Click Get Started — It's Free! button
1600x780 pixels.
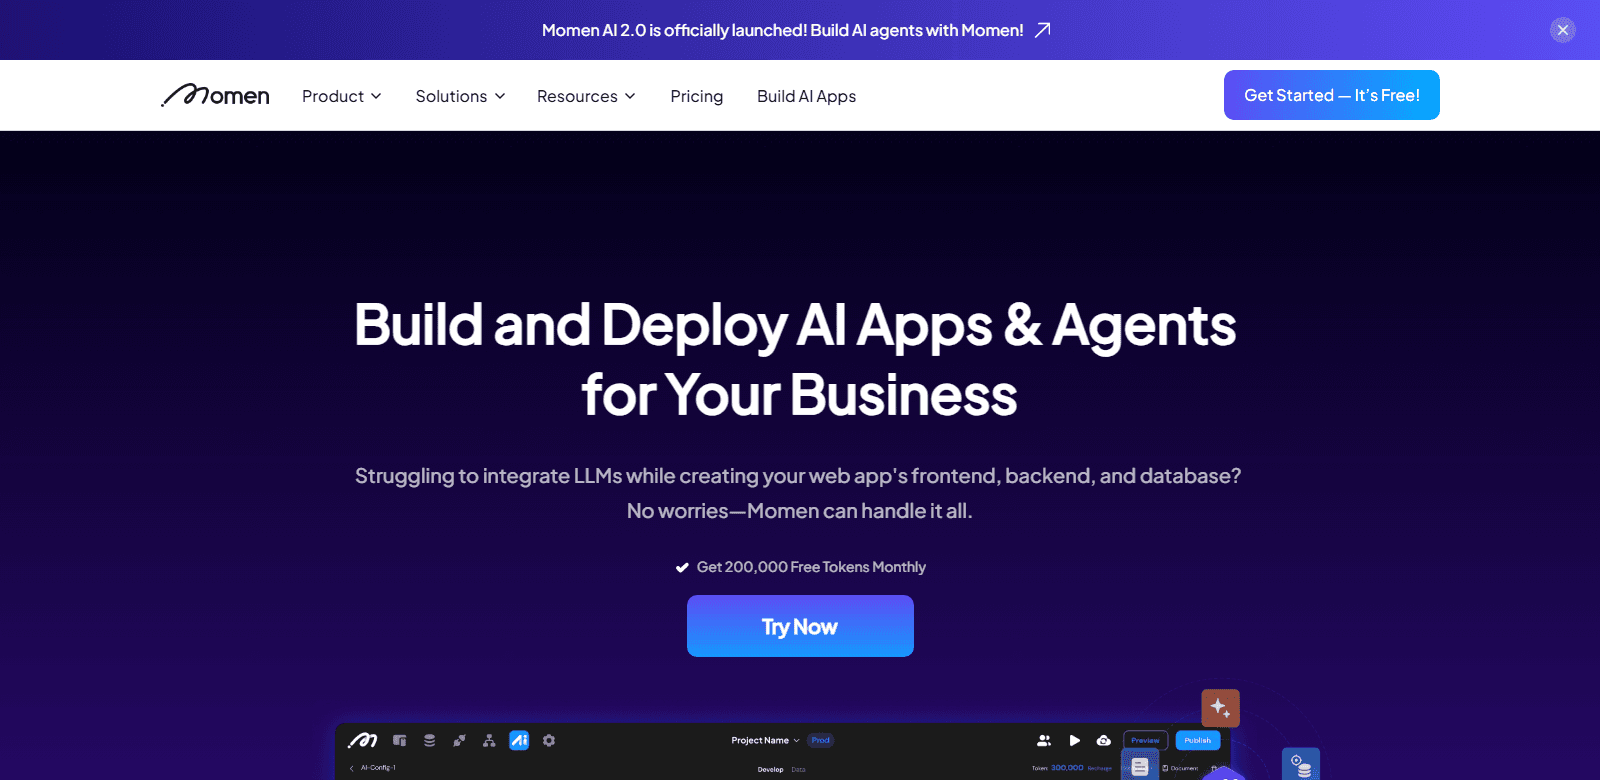tap(1332, 95)
